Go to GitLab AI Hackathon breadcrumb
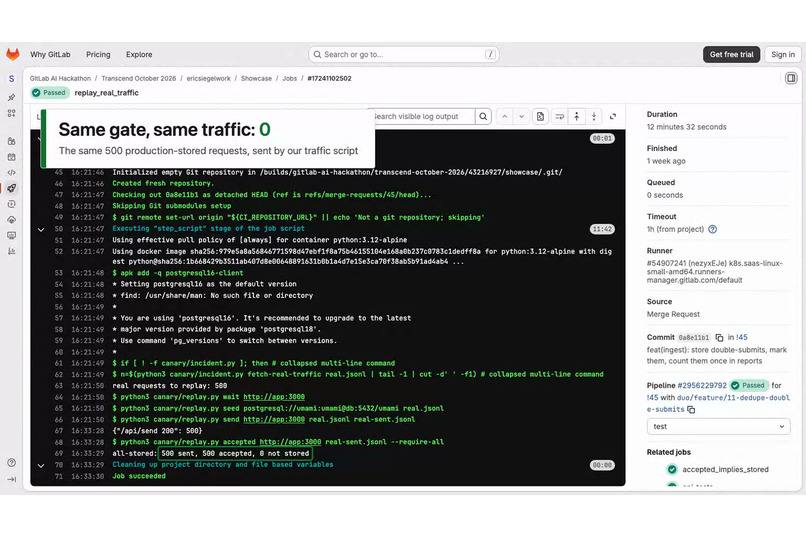 60,79
